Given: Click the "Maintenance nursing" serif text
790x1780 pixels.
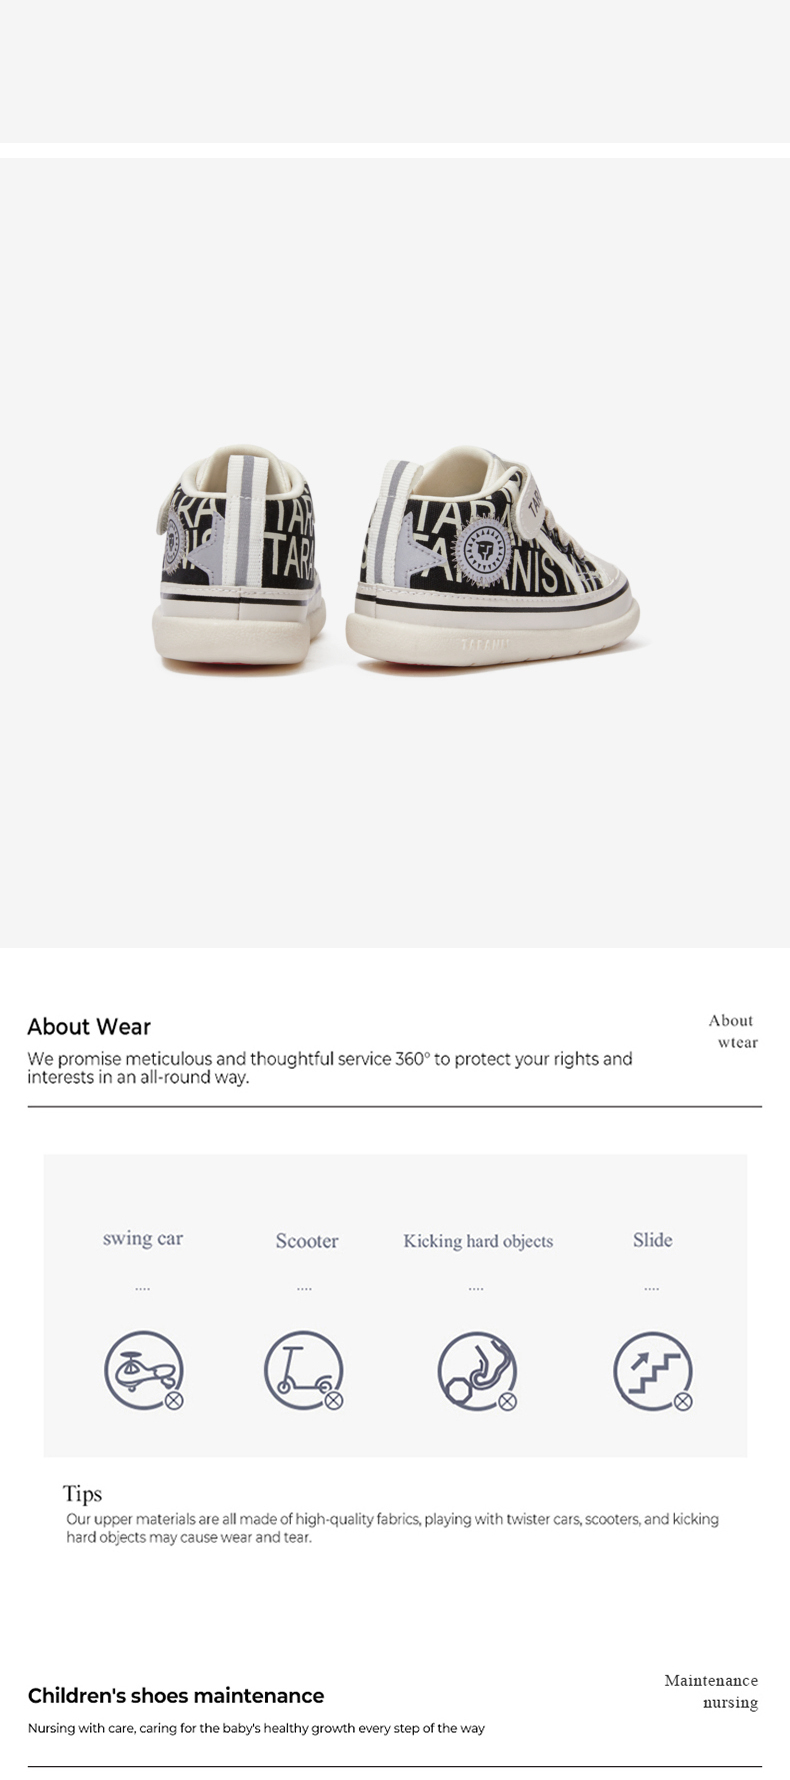Looking at the screenshot, I should (711, 1691).
